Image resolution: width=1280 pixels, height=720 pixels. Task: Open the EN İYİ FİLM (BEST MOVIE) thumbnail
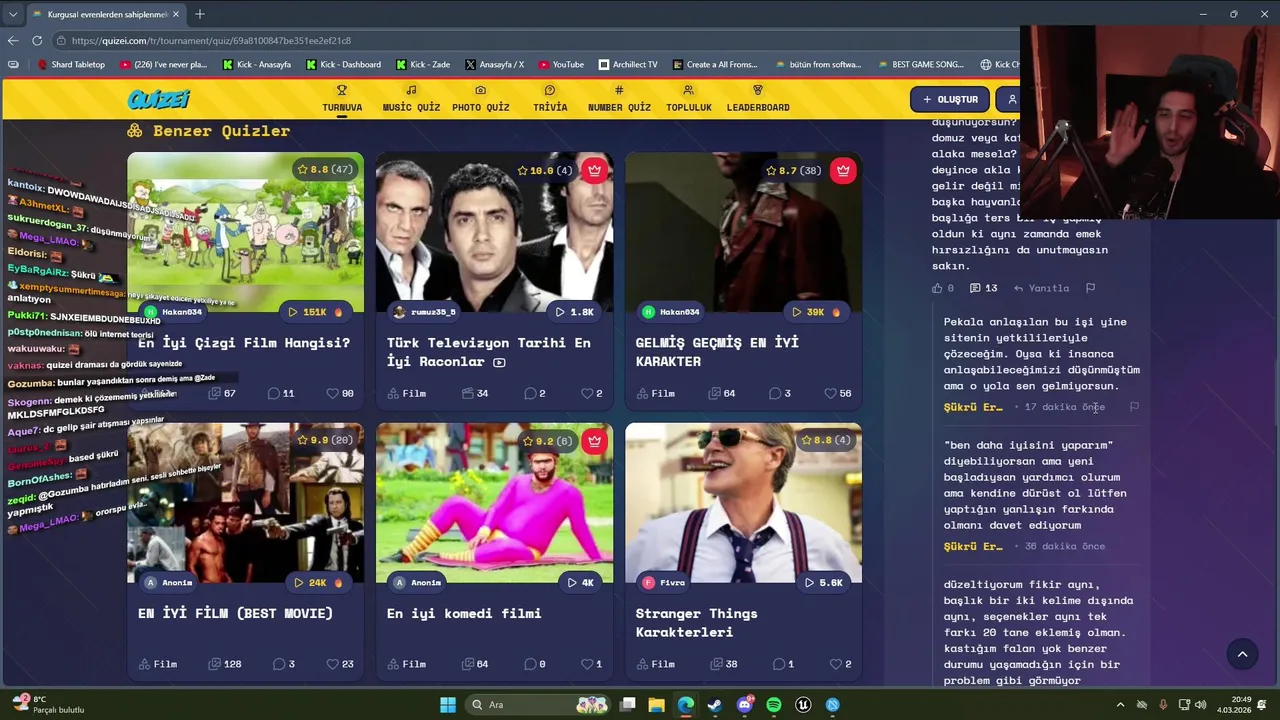pyautogui.click(x=245, y=503)
